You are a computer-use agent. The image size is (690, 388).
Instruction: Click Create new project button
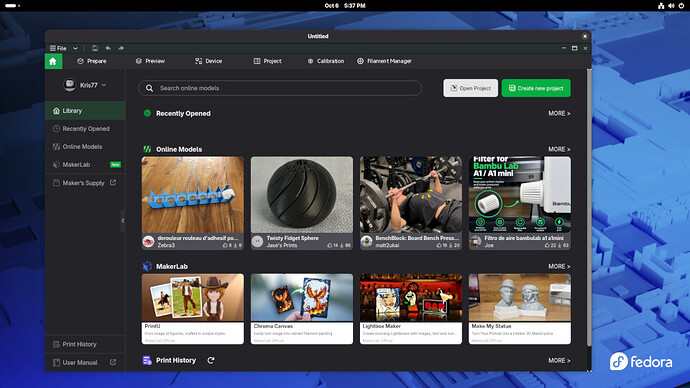pyautogui.click(x=536, y=88)
